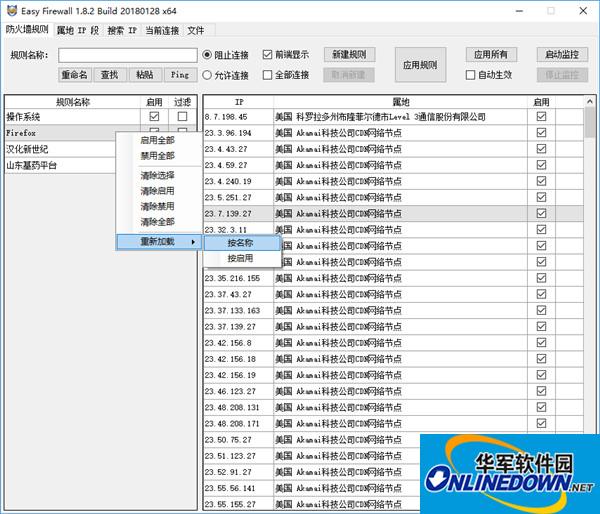Select the IP cell 23.37.133.163
Screen dimensions: 600x514
point(238,310)
